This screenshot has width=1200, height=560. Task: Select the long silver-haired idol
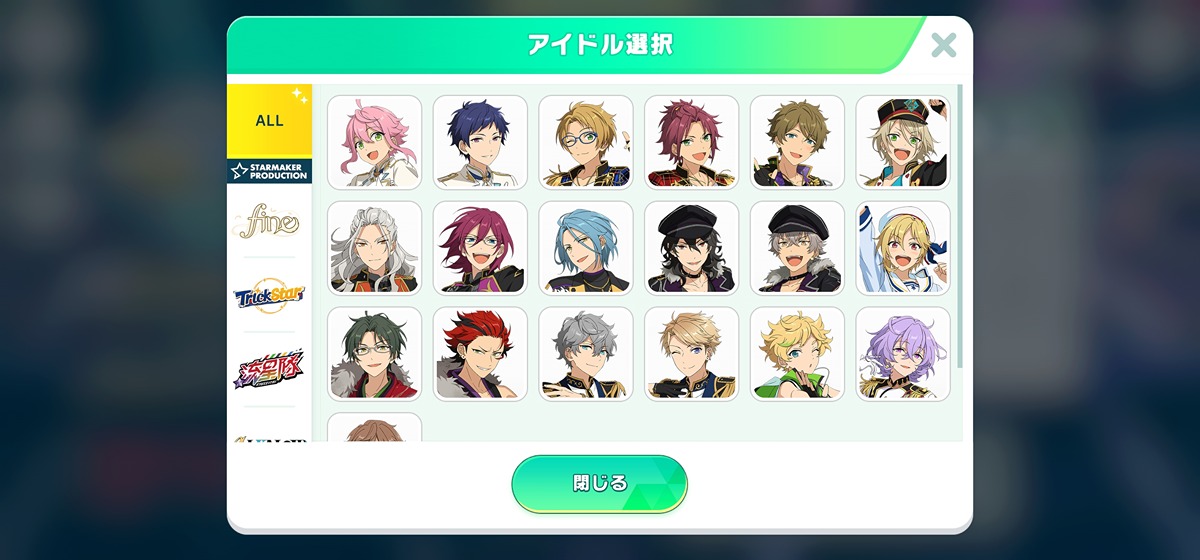pyautogui.click(x=374, y=248)
